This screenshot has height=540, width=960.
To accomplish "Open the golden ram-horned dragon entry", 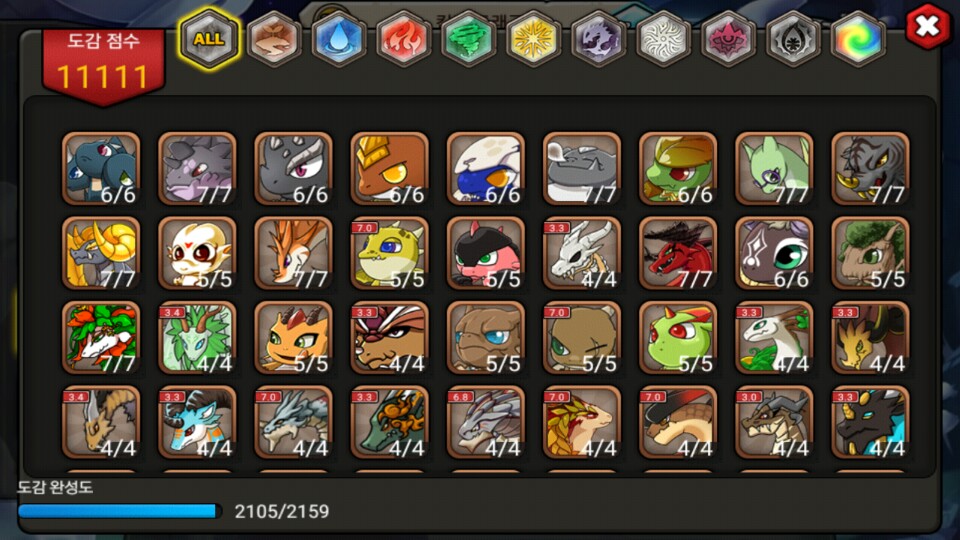I will click(101, 253).
